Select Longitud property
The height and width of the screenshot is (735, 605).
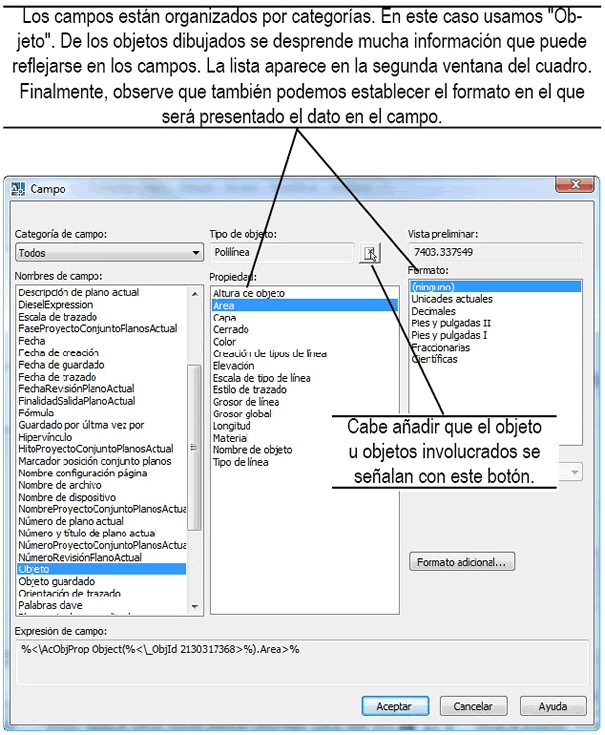coord(232,426)
